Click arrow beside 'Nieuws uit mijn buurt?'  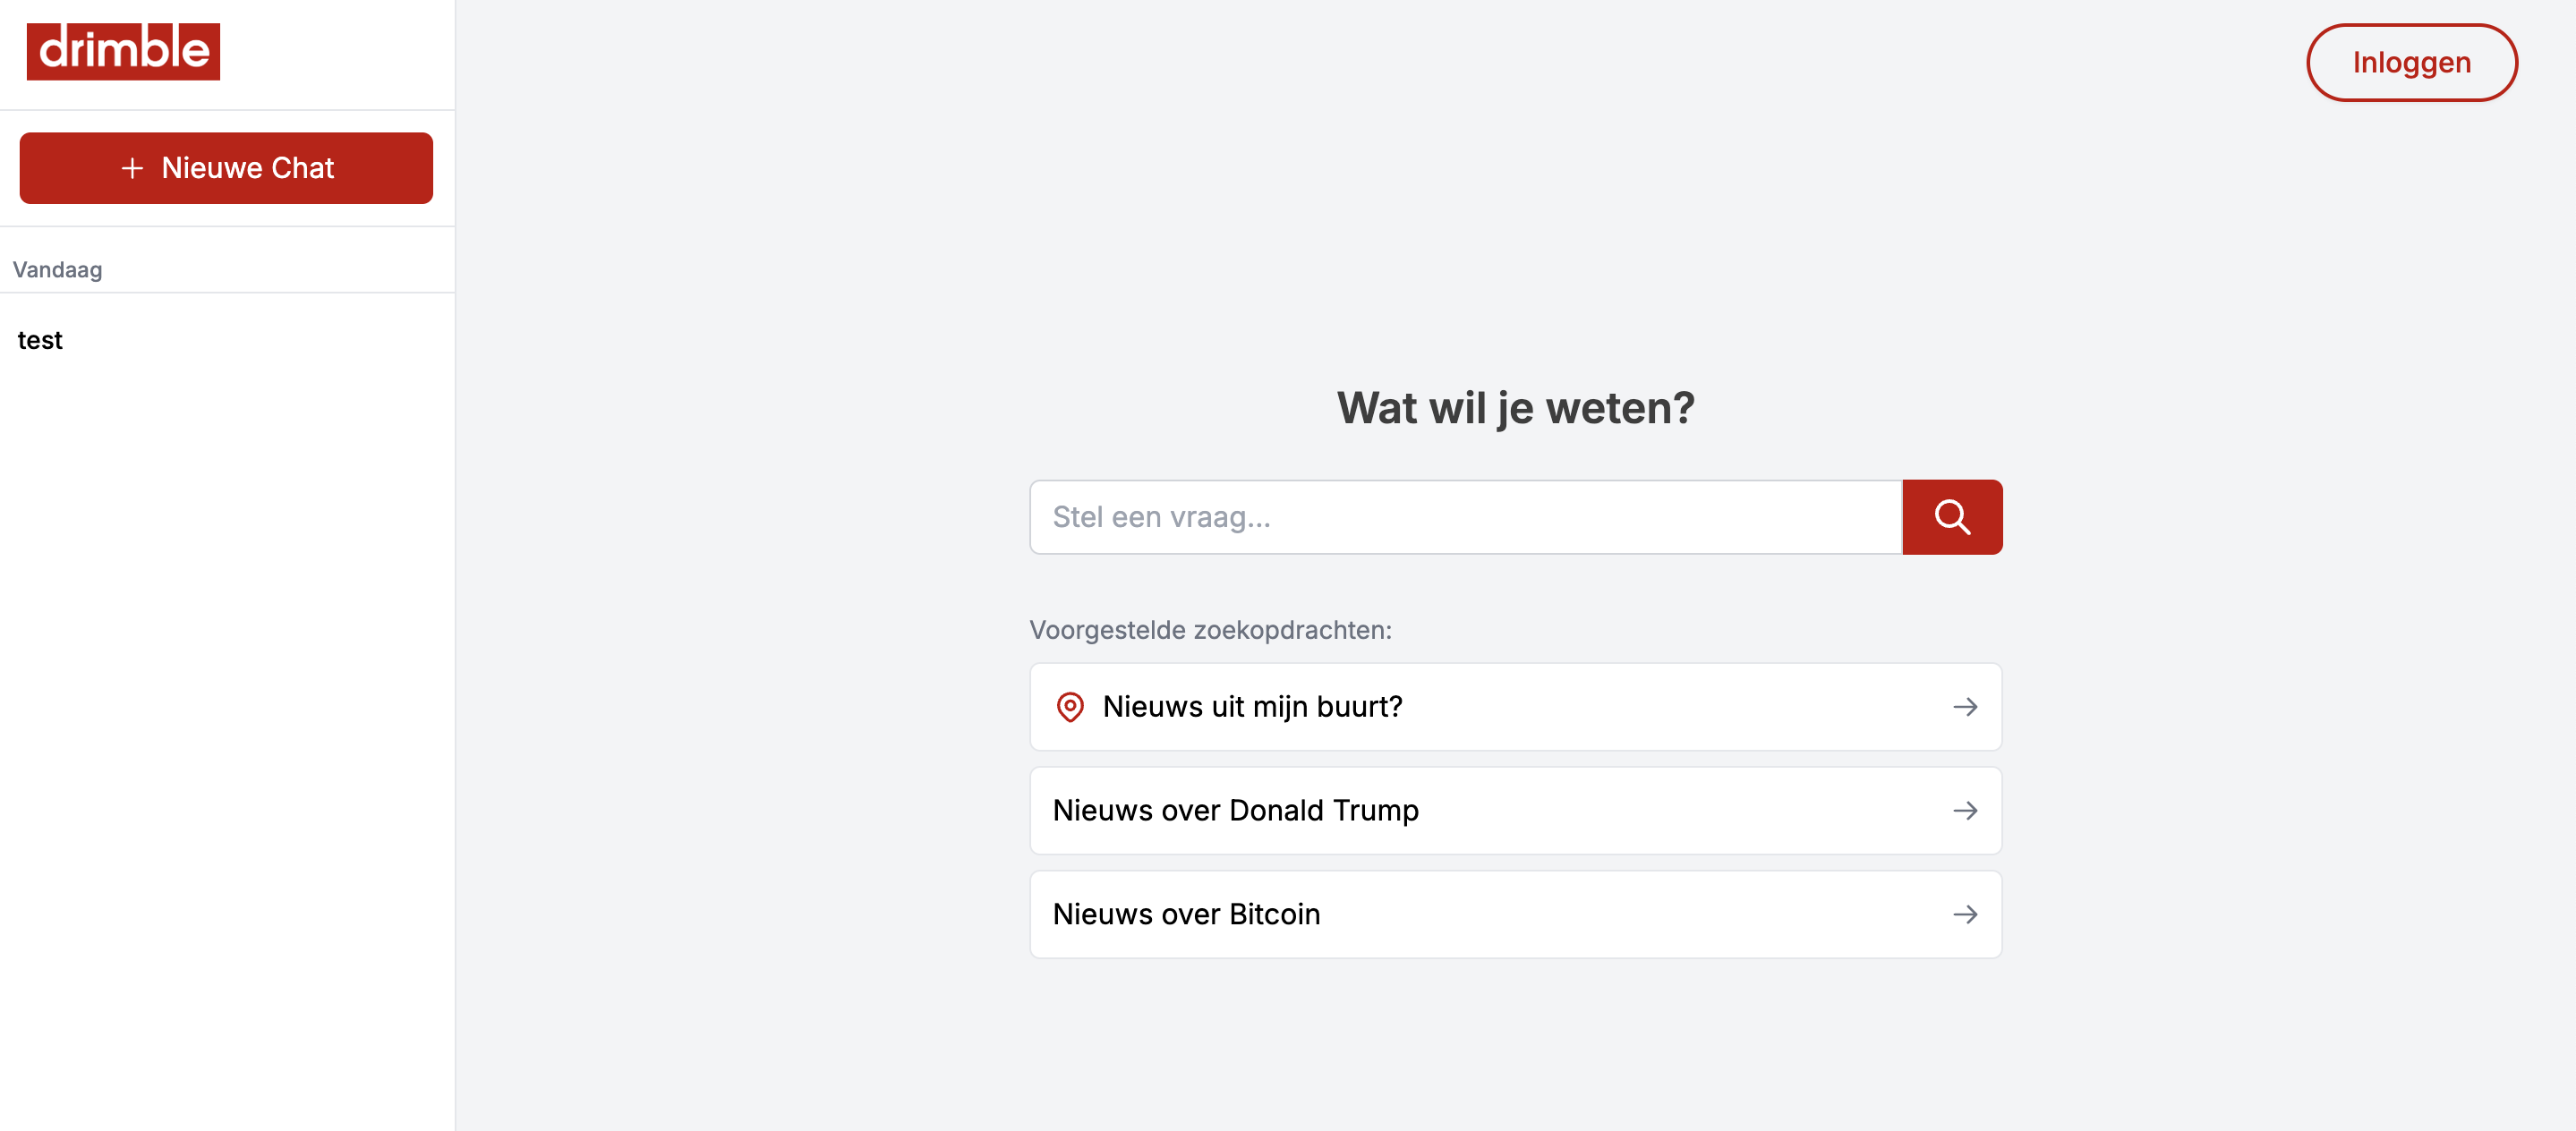click(x=1965, y=707)
